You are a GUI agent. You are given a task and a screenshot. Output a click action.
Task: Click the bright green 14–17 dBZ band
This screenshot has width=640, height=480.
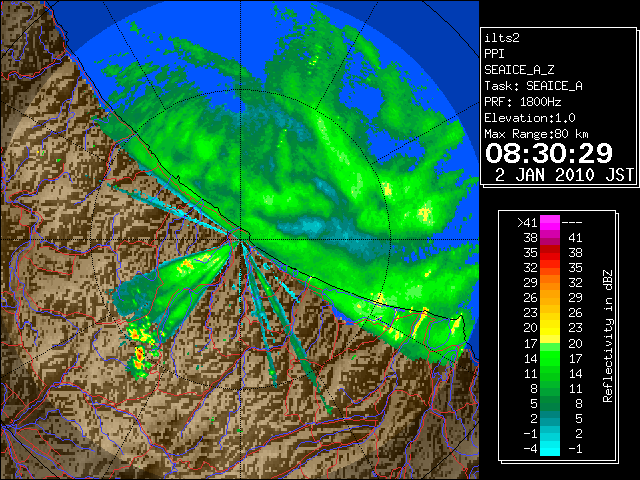550,358
